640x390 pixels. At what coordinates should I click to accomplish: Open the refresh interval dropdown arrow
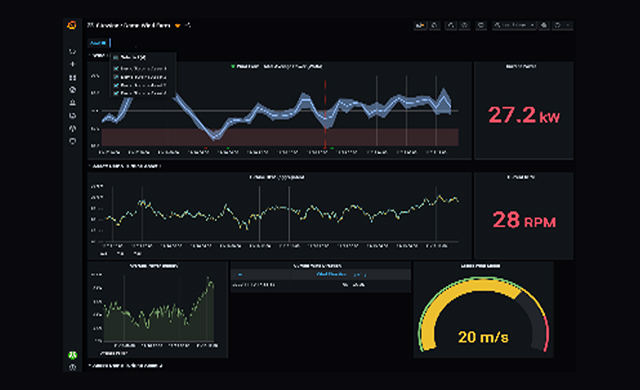568,25
